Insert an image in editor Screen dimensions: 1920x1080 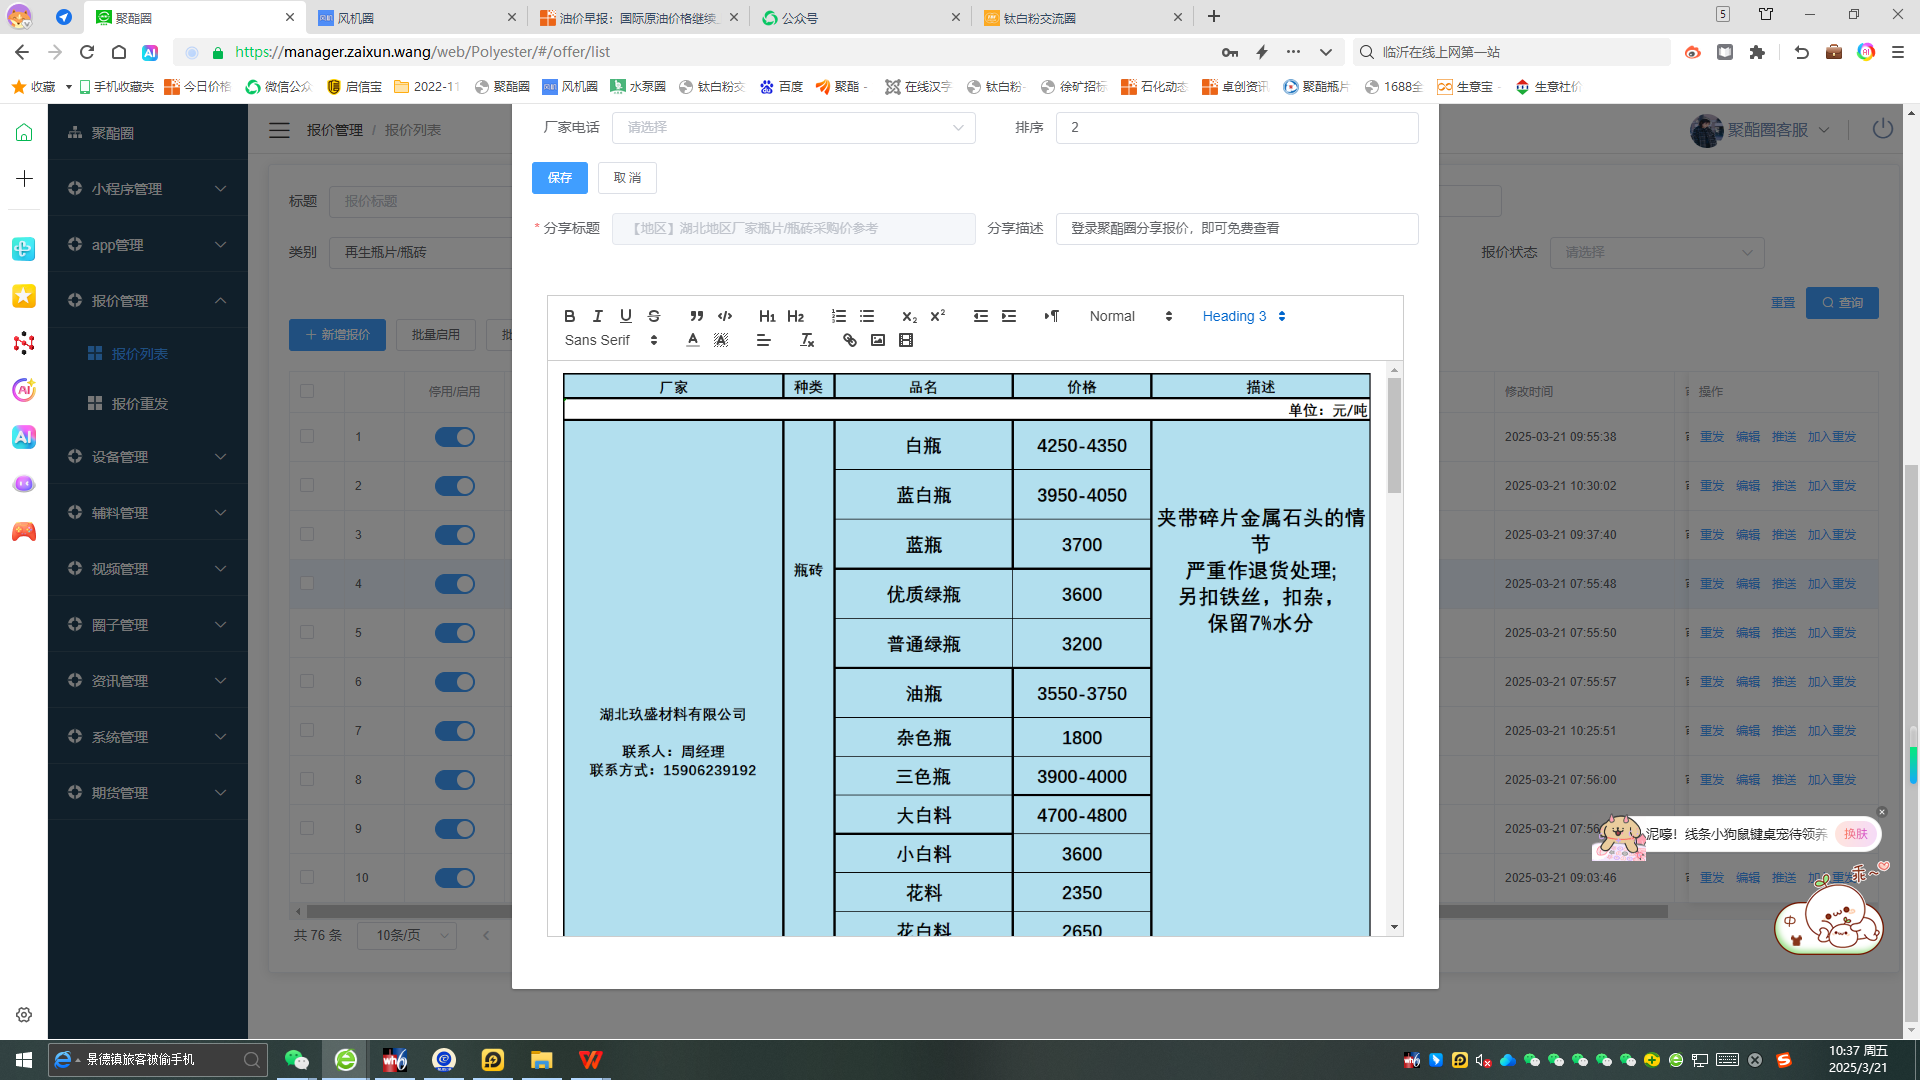click(x=878, y=340)
